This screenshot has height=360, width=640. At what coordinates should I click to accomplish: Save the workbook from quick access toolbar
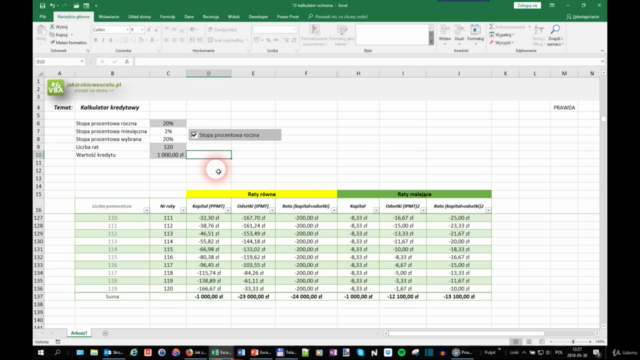[x=42, y=6]
